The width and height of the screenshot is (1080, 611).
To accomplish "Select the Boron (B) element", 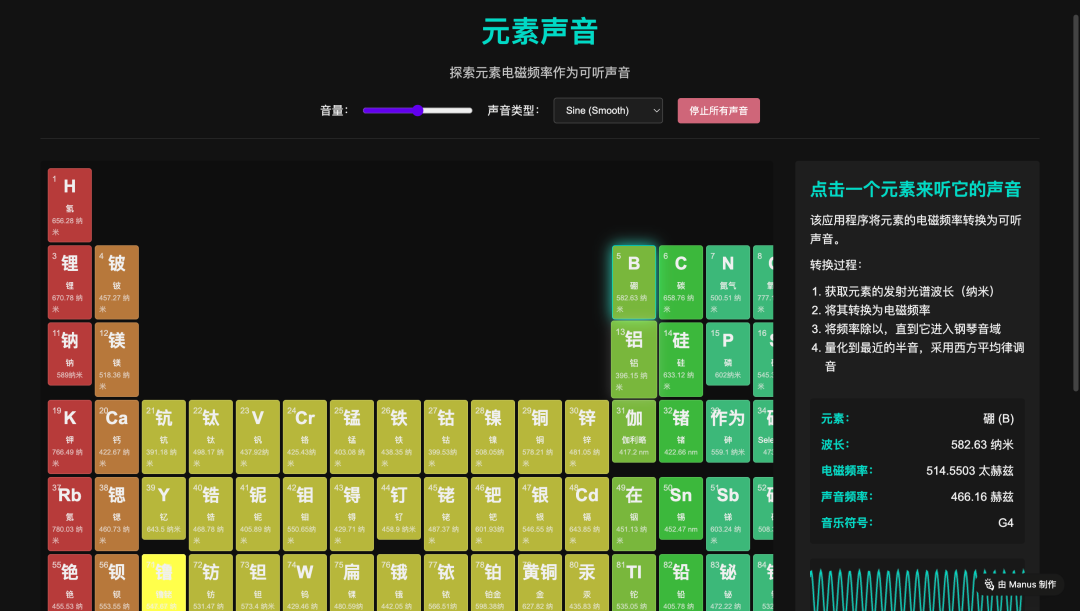I will coord(634,281).
